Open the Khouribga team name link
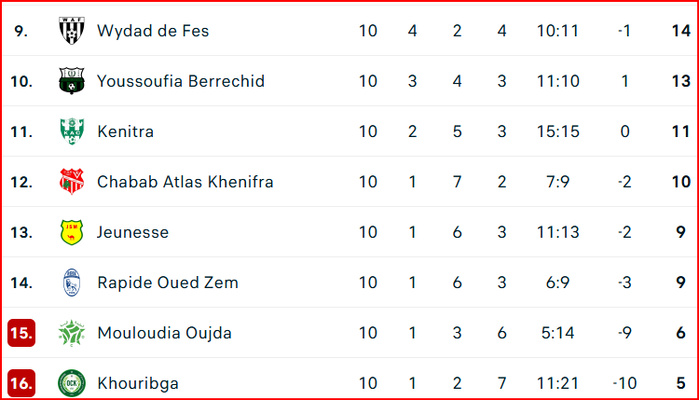The width and height of the screenshot is (699, 400). [137, 383]
